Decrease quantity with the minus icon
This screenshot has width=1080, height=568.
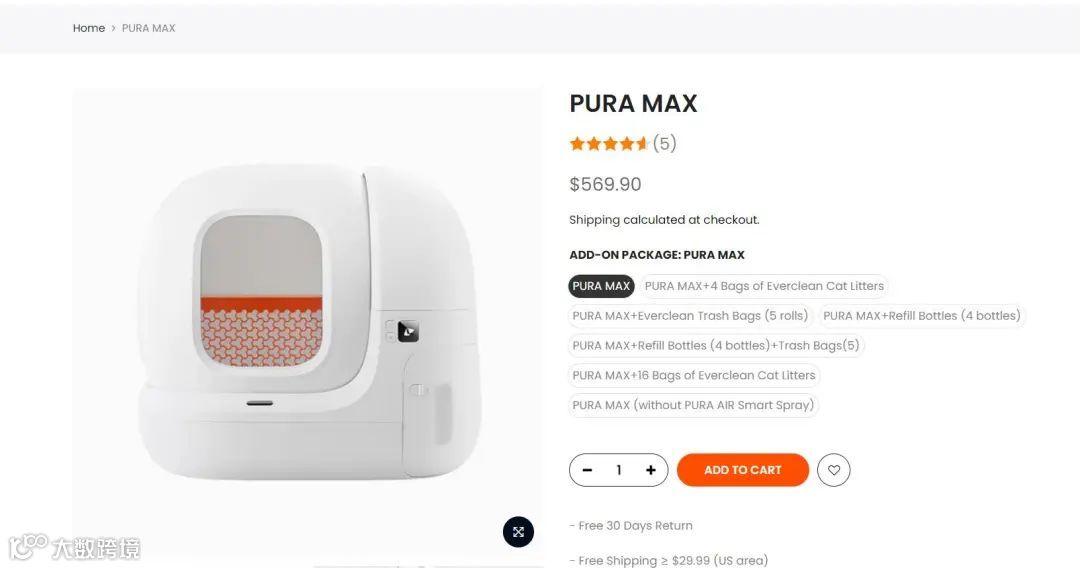[588, 470]
